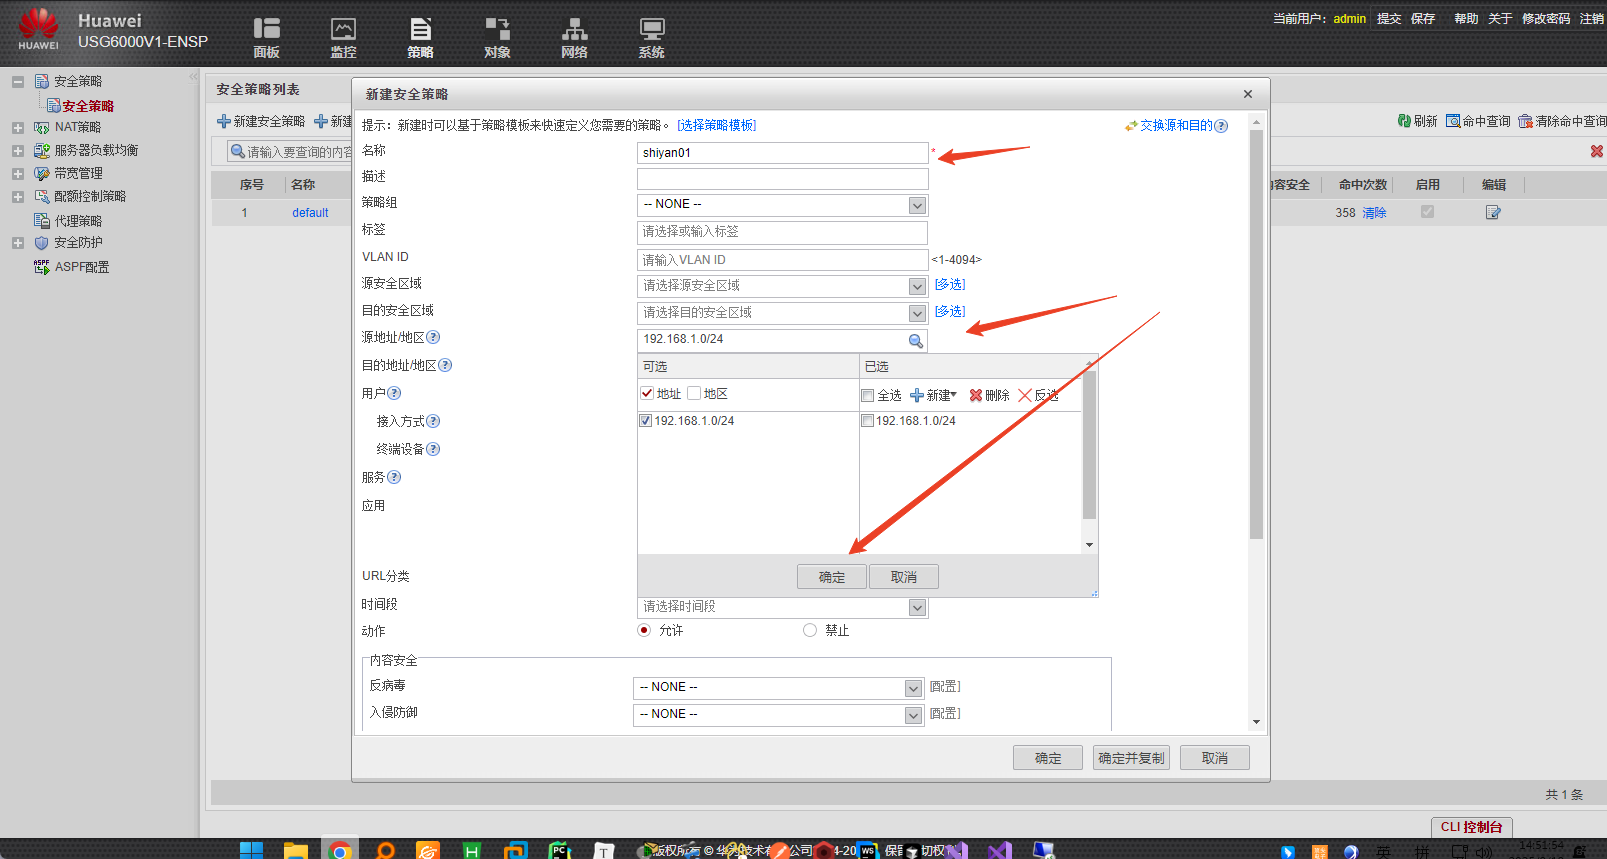The width and height of the screenshot is (1607, 859).
Task: Expand the 配额控制策略 tree node
Action: coord(18,197)
